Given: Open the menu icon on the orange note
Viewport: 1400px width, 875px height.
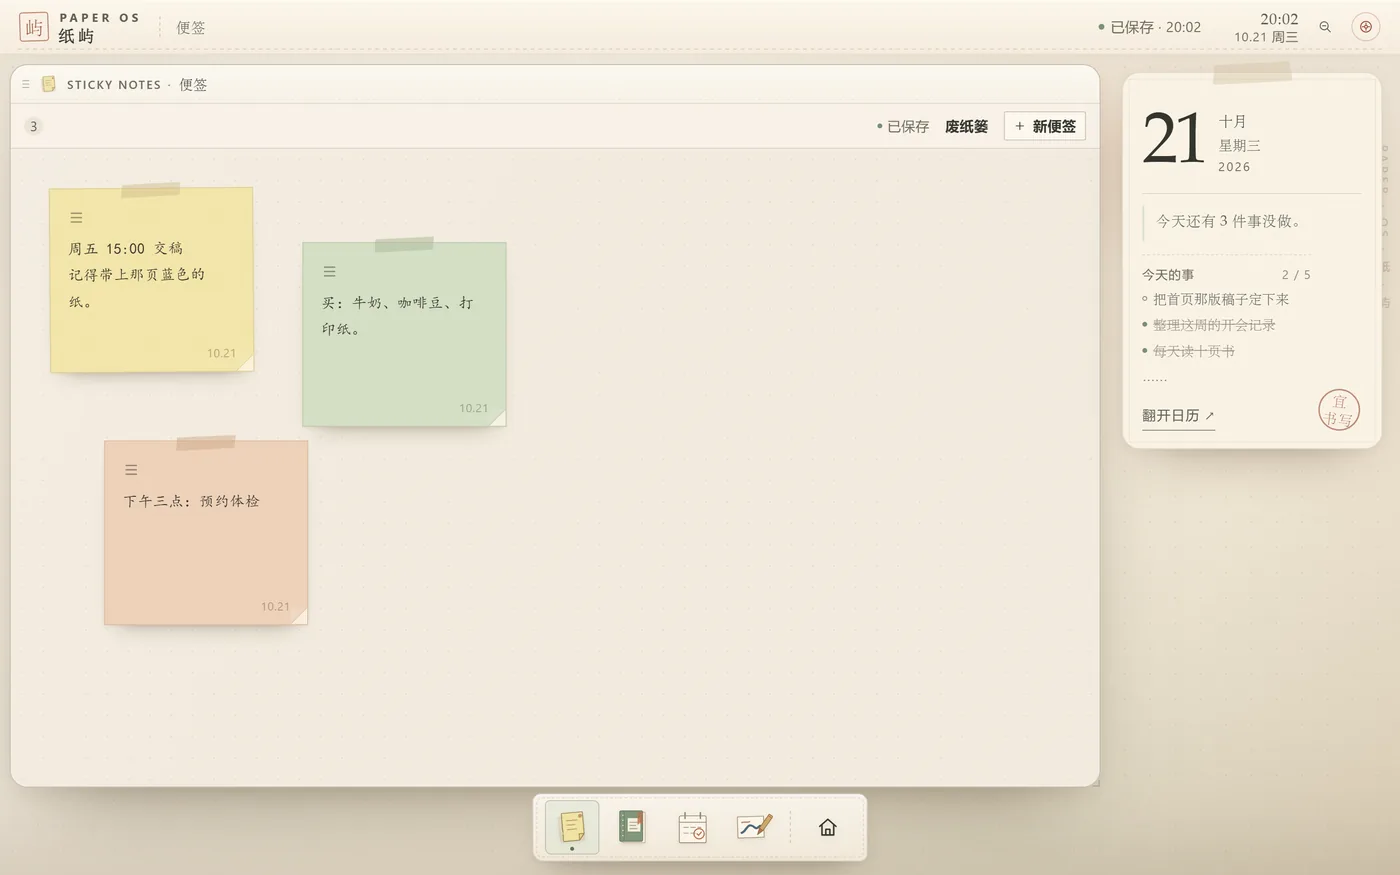Looking at the screenshot, I should (x=131, y=470).
